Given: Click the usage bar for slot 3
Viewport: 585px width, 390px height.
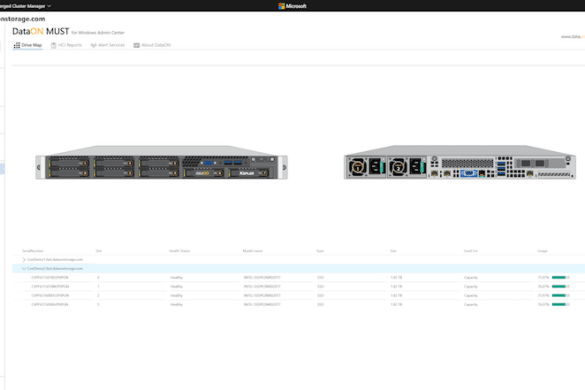Looking at the screenshot, I should [561, 305].
